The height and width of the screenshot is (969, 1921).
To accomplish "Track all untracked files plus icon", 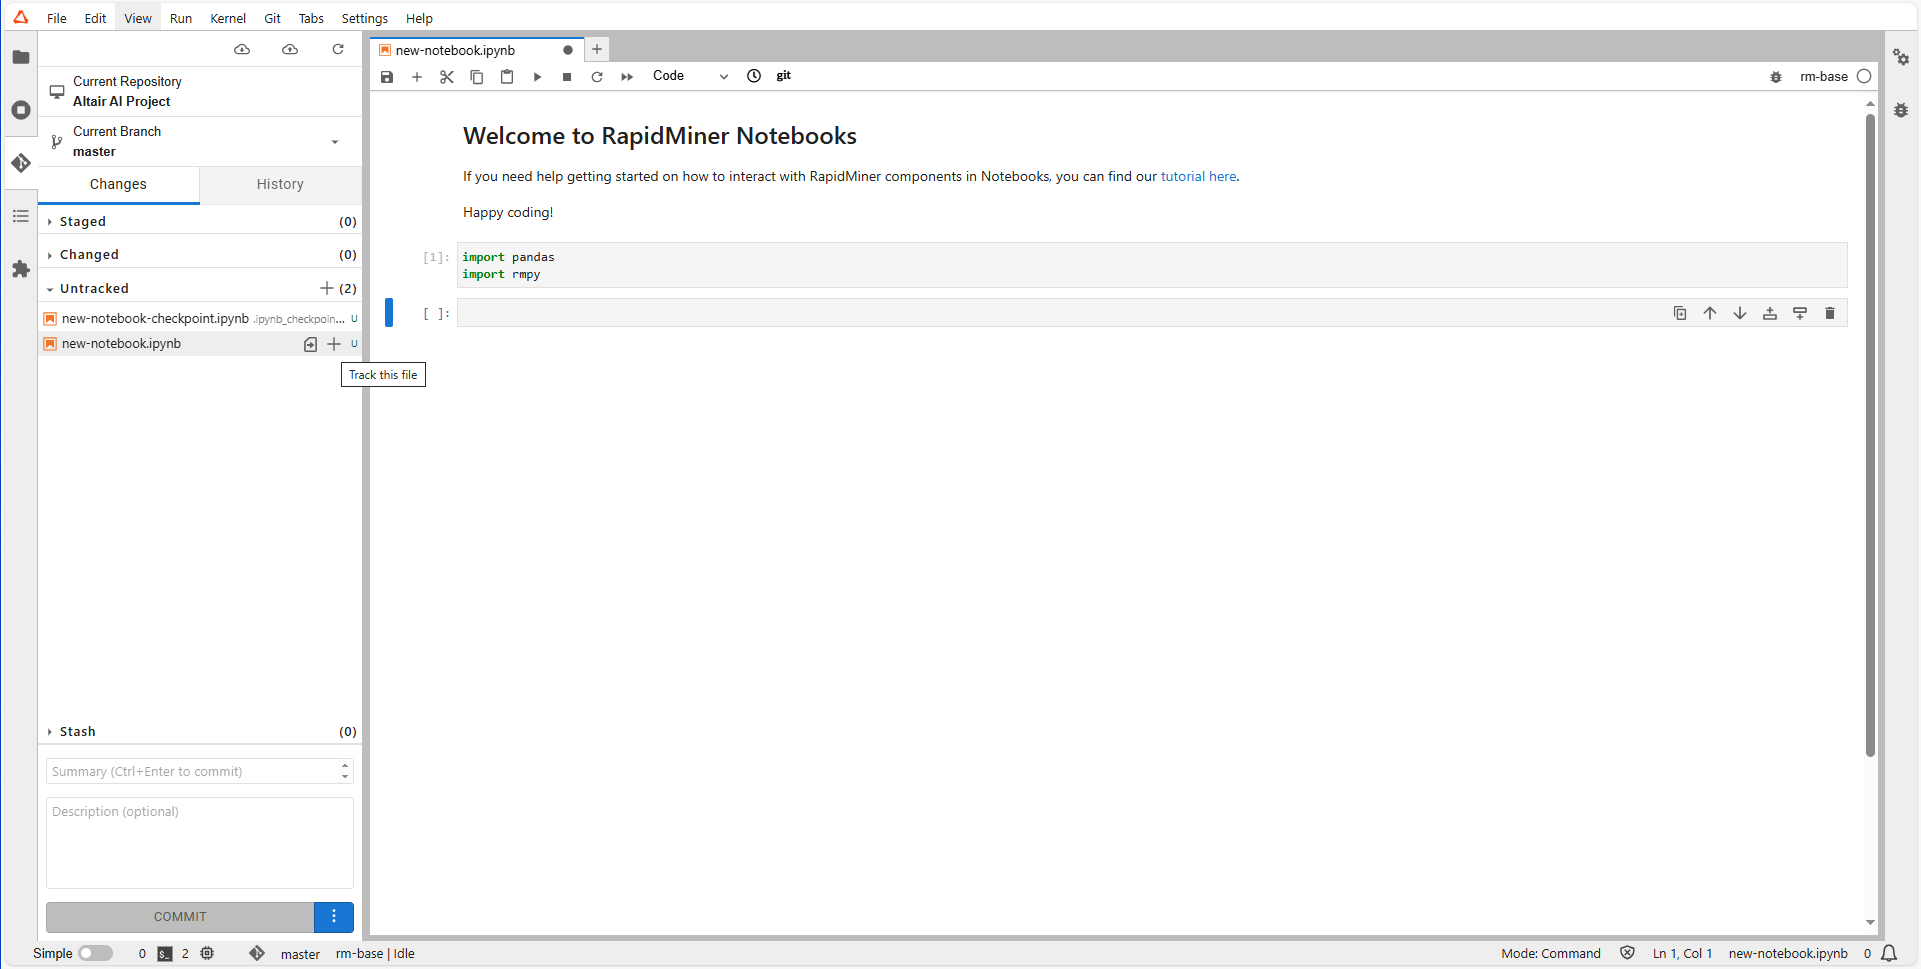I will pos(326,288).
